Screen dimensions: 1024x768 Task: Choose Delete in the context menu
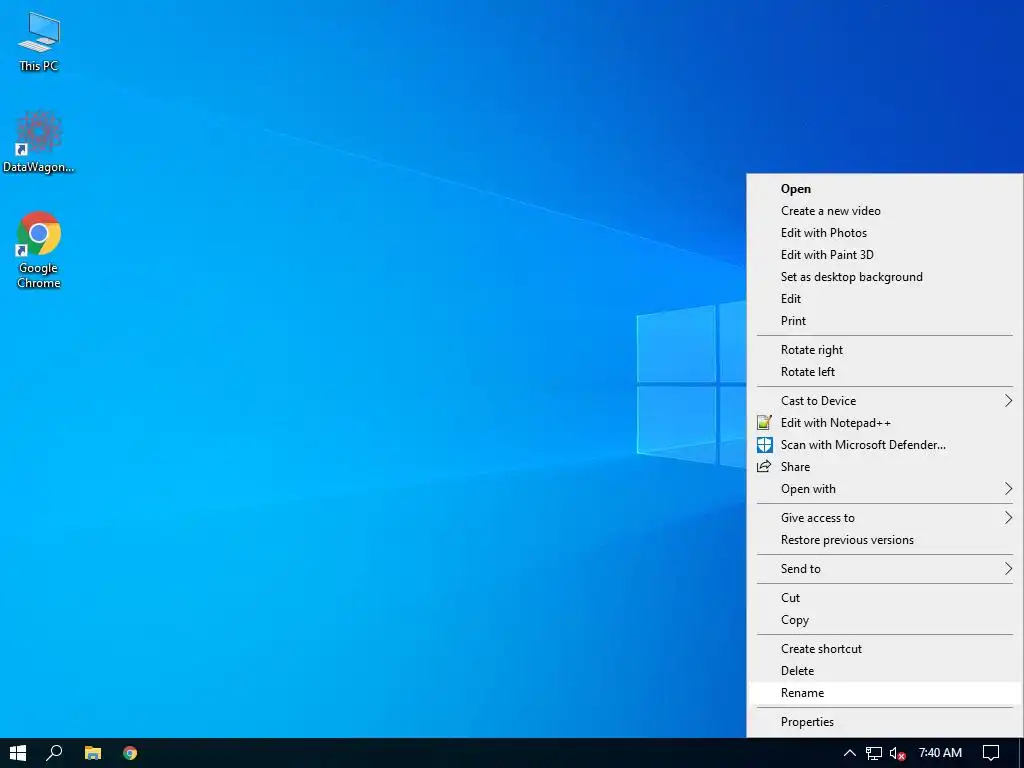coord(884,671)
